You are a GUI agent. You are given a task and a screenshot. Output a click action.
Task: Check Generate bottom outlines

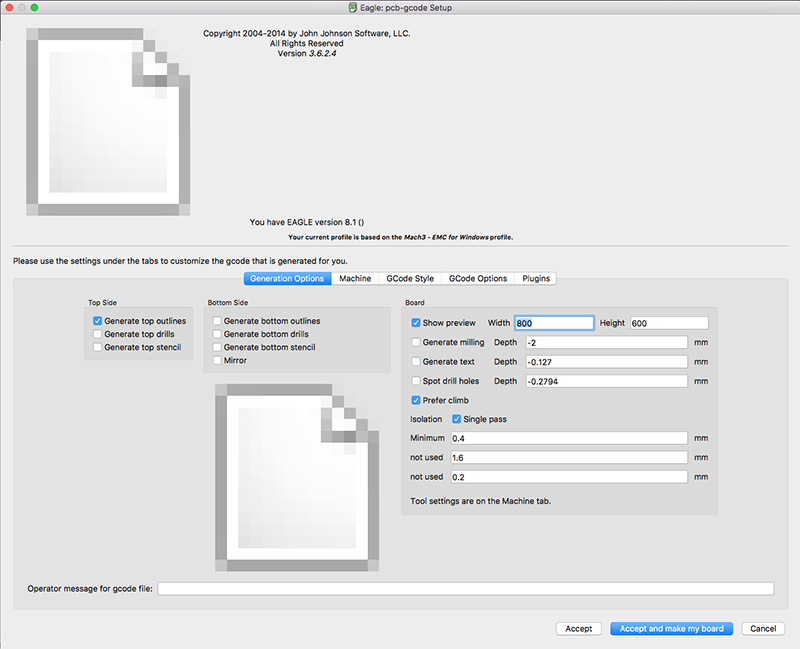[217, 321]
